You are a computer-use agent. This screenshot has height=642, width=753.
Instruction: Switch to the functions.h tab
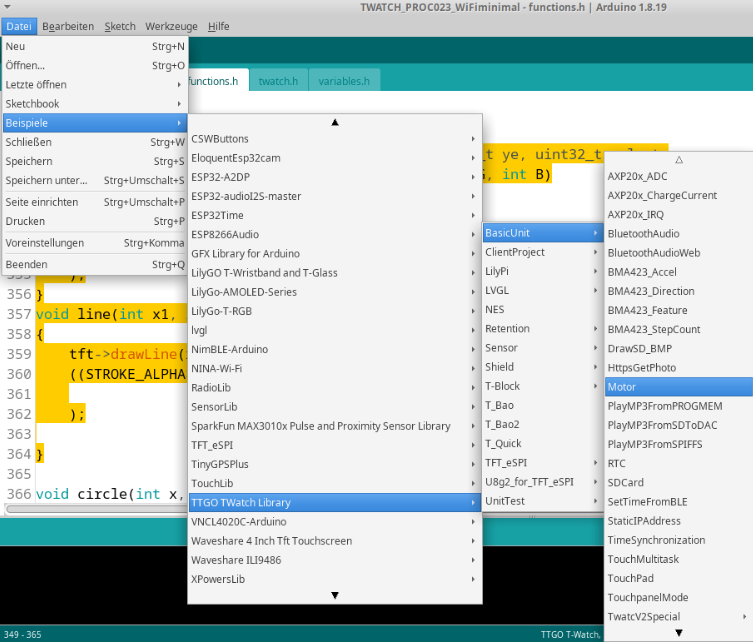point(217,81)
